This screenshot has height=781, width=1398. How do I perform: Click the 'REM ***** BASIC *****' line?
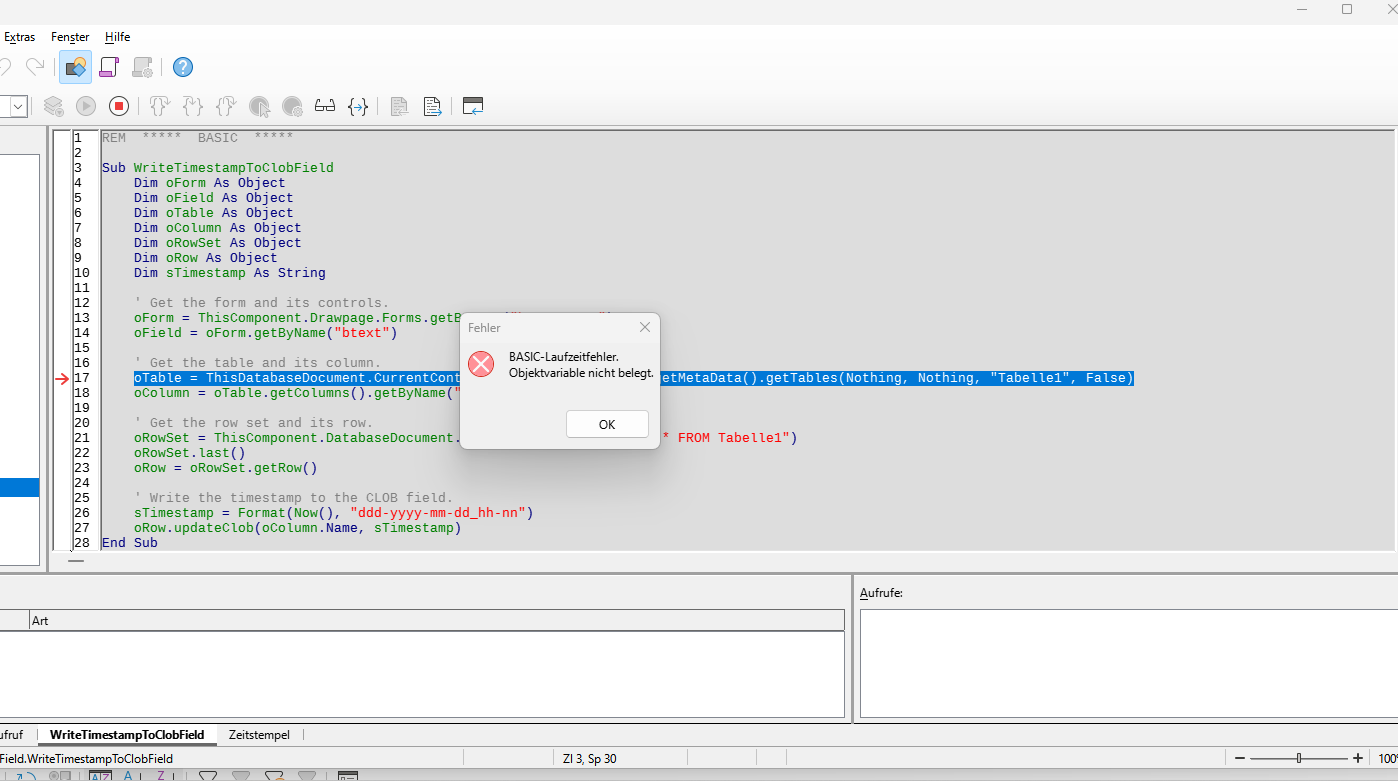click(x=197, y=138)
